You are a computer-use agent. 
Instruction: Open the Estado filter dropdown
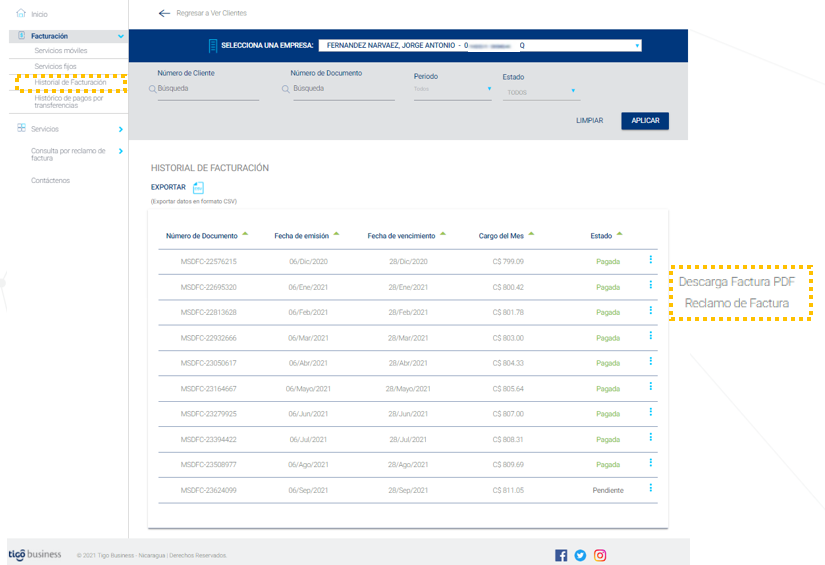click(541, 92)
